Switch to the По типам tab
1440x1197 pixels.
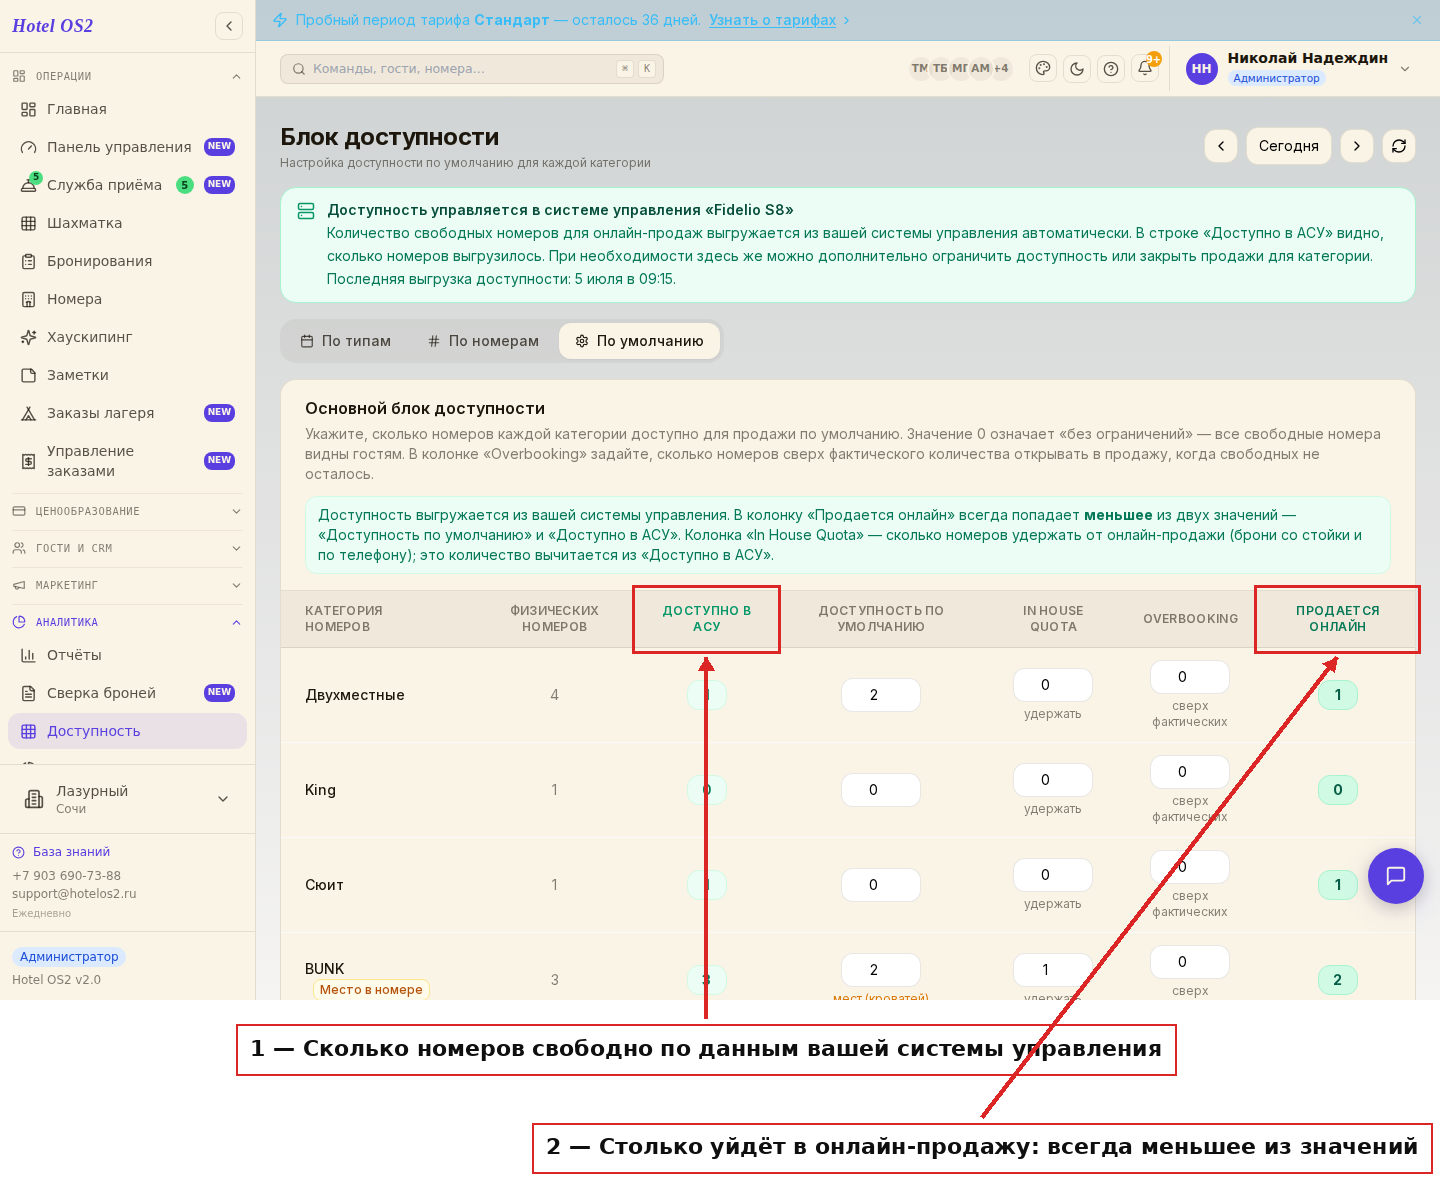346,341
